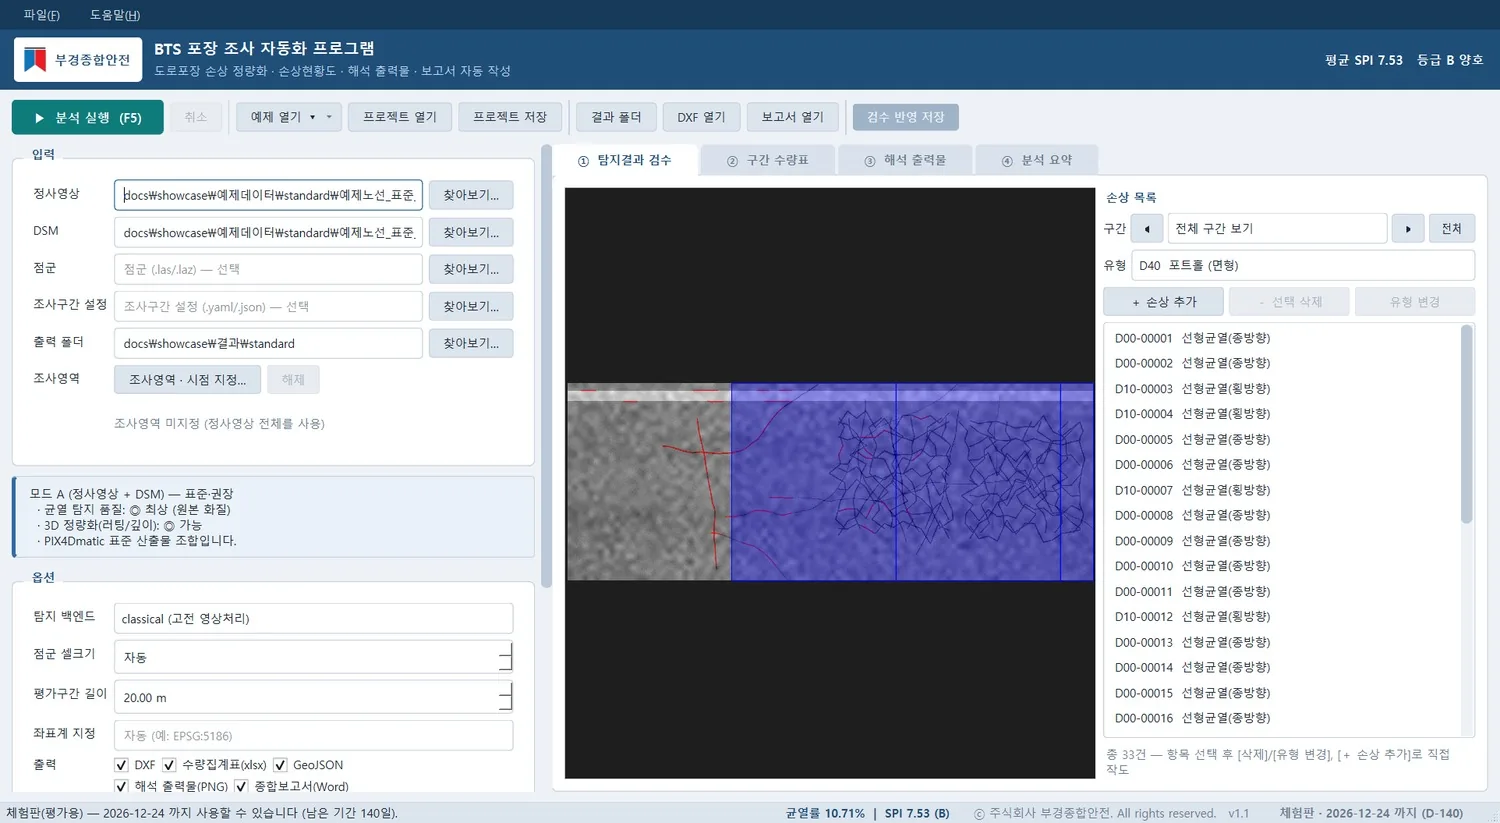Select damage row D00-00001 선형균열(종방향)

(1283, 338)
